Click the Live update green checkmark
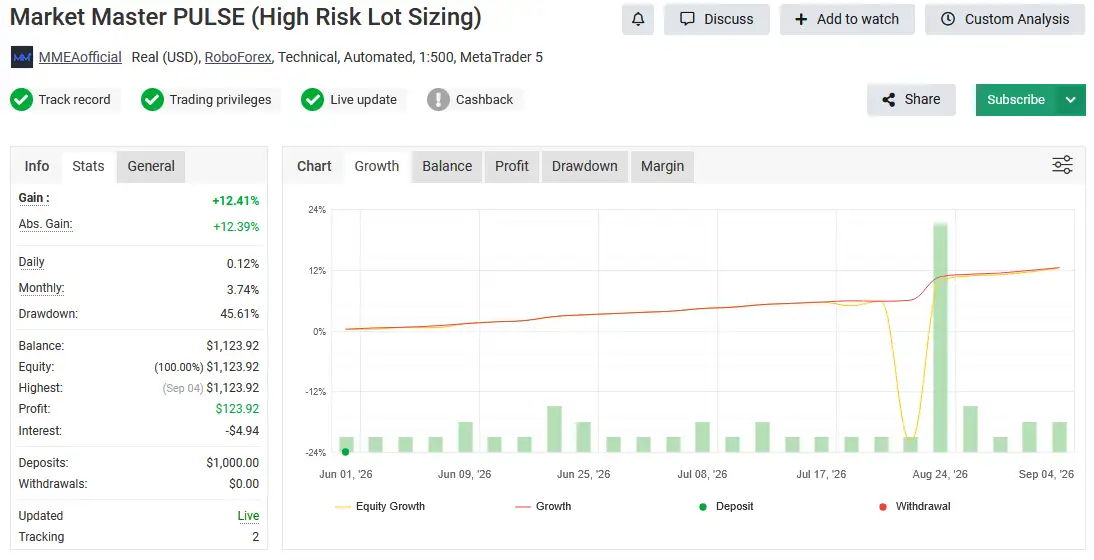This screenshot has width=1094, height=560. 313,100
